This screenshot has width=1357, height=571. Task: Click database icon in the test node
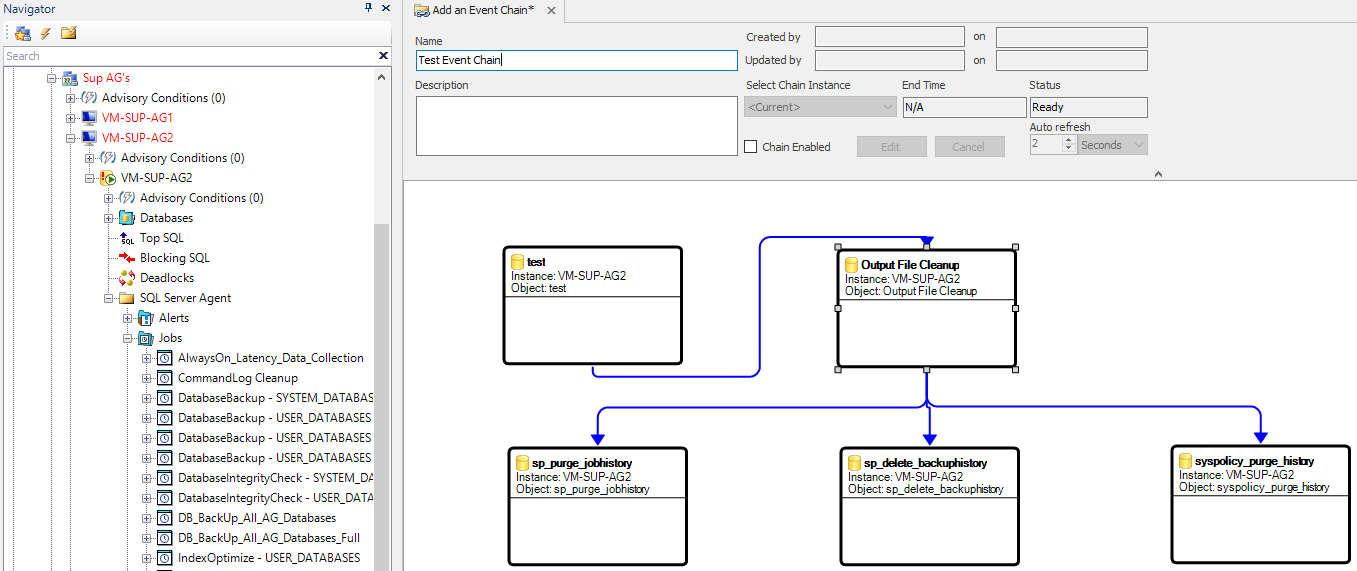518,262
